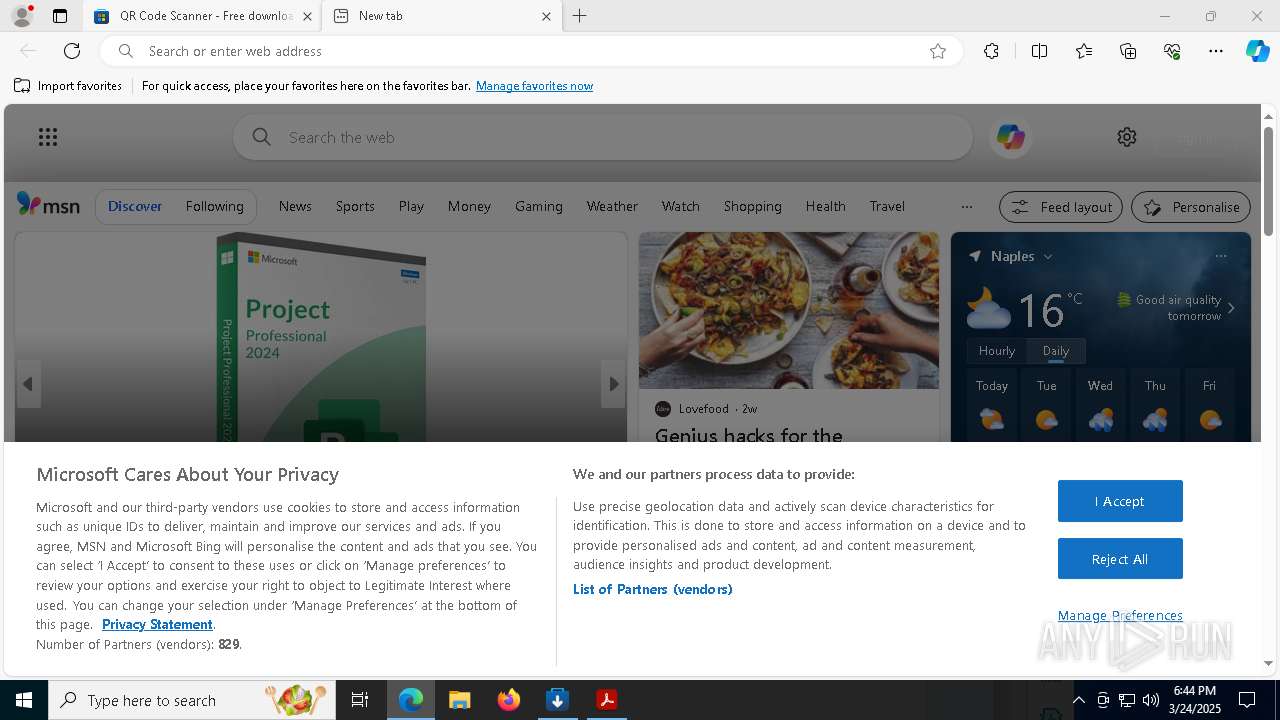Open the Shopping category
1280x720 pixels.
tap(752, 206)
